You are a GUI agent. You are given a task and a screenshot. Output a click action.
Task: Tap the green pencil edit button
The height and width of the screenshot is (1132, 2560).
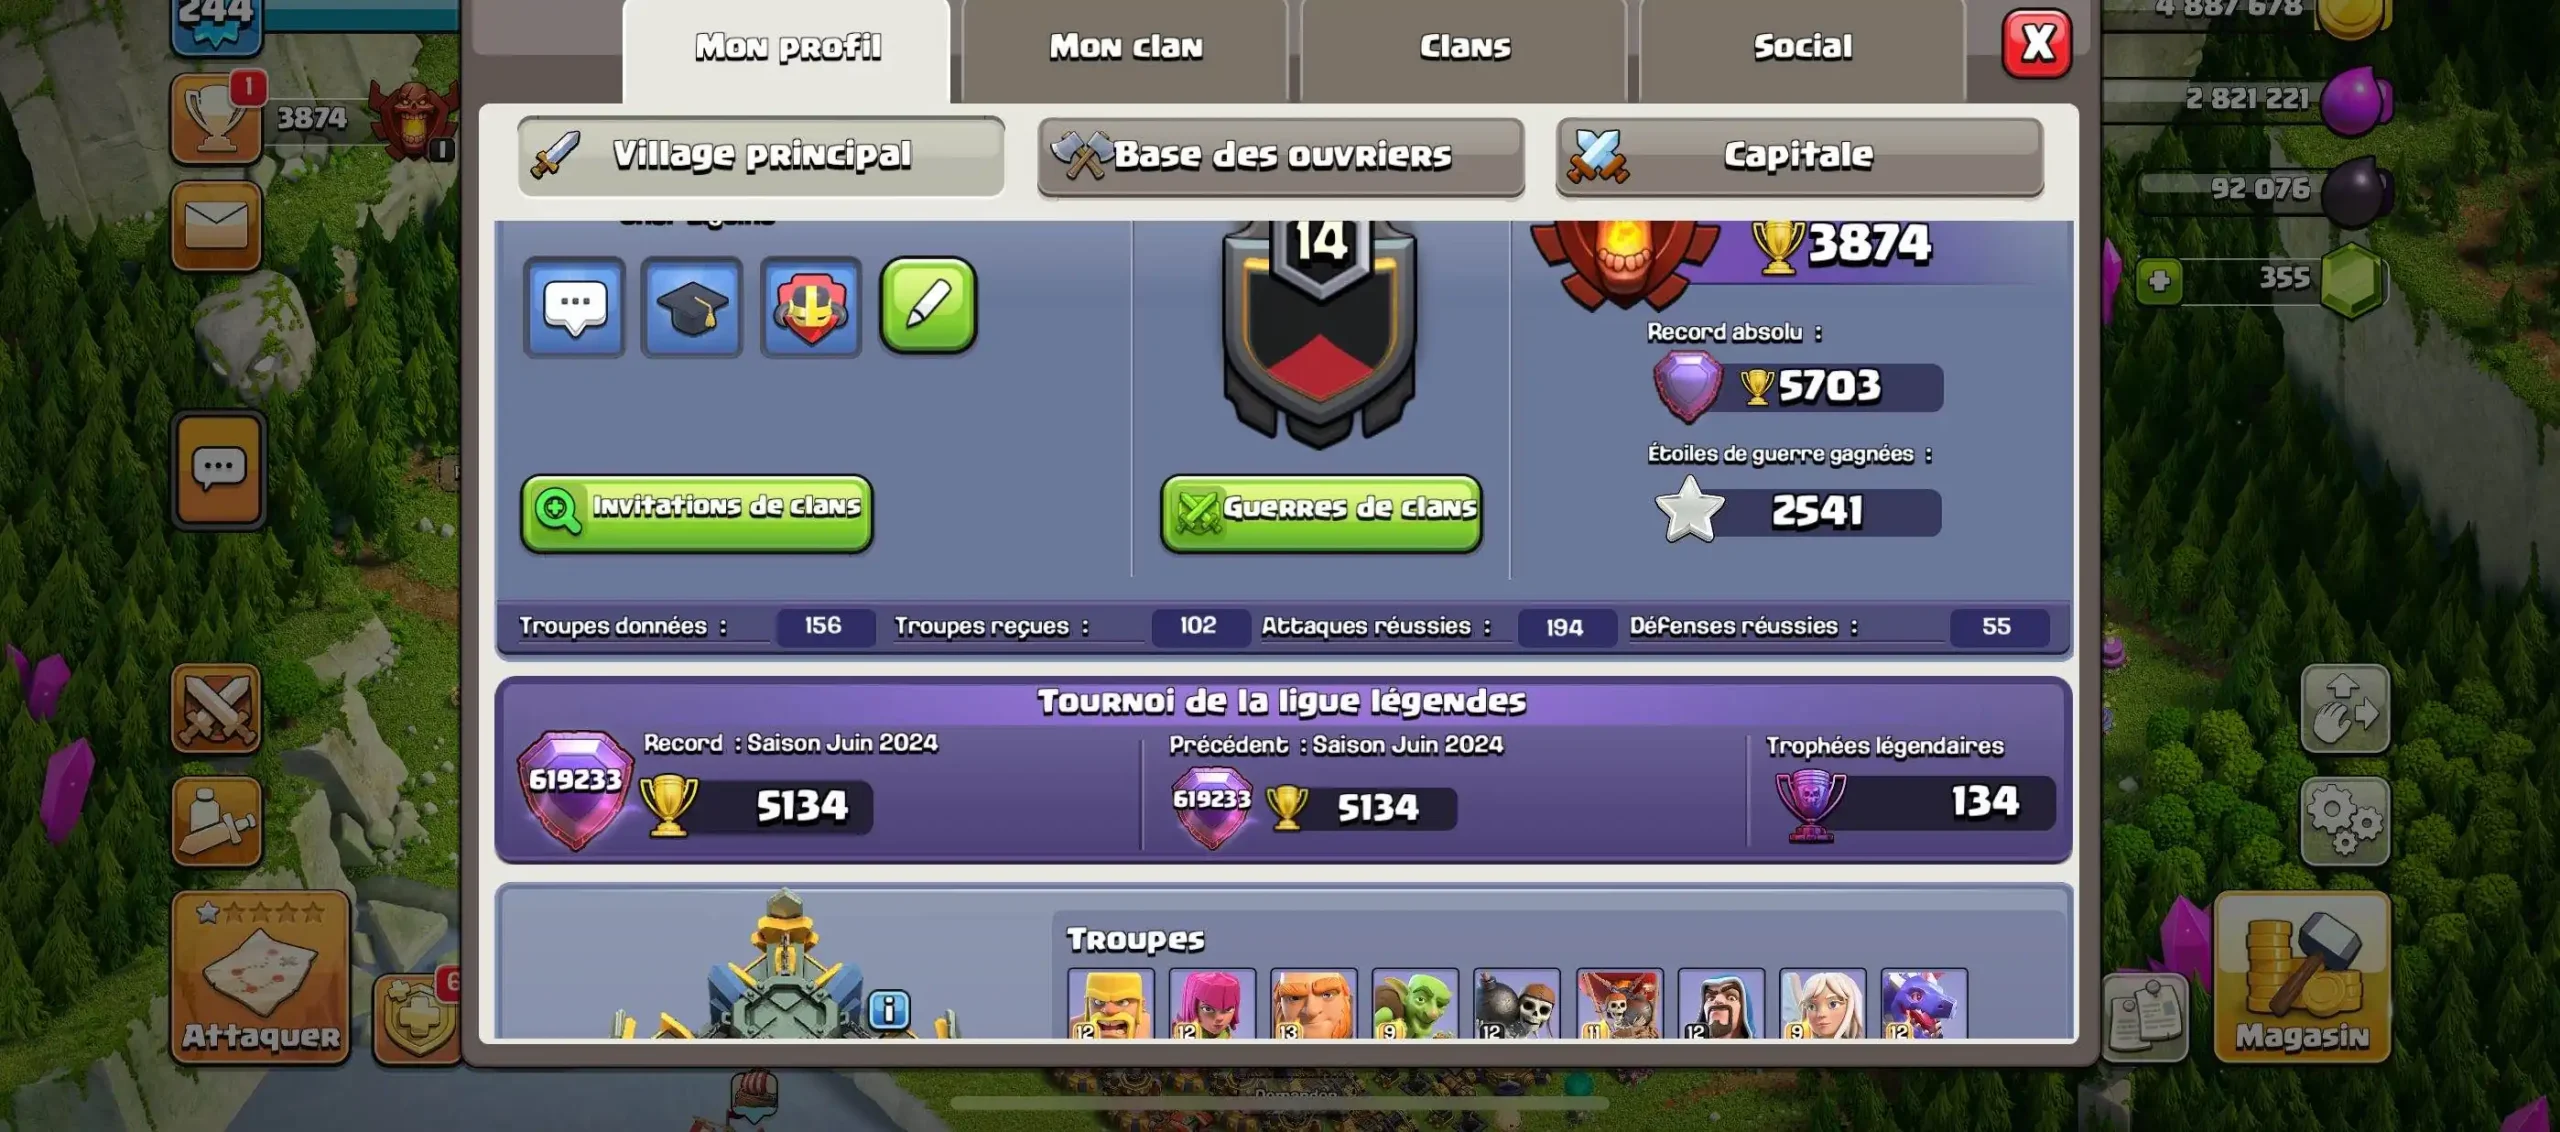tap(928, 305)
